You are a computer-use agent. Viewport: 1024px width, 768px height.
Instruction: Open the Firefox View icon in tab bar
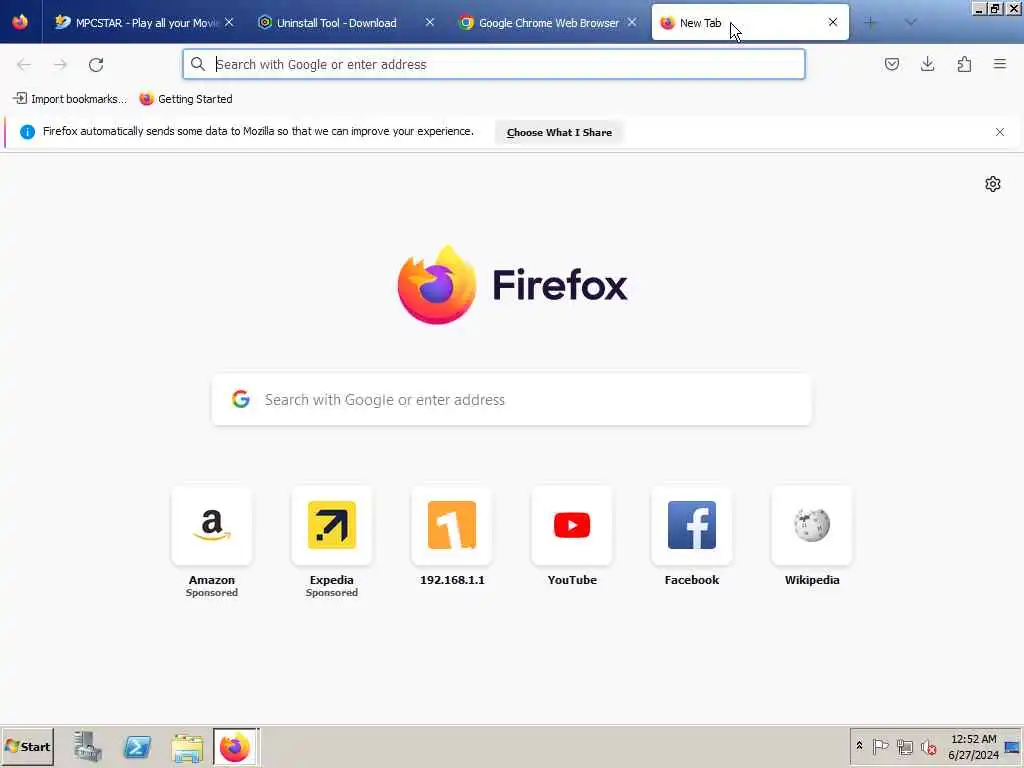[x=20, y=22]
